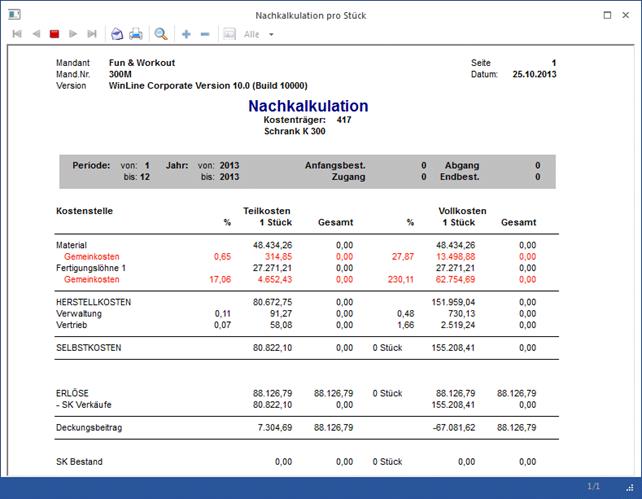Print the Nachkalkulation report
This screenshot has height=499, width=642.
(x=136, y=34)
